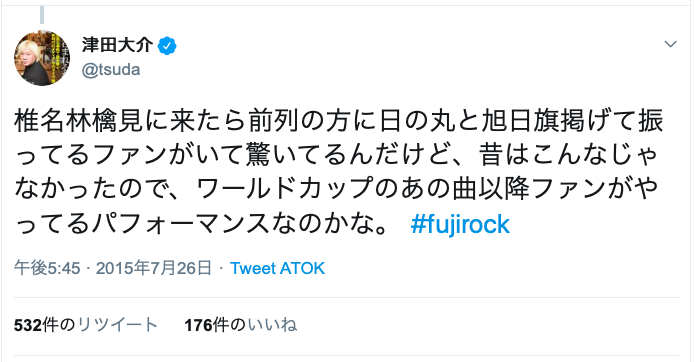Click the blue verified badge icon

tap(167, 46)
